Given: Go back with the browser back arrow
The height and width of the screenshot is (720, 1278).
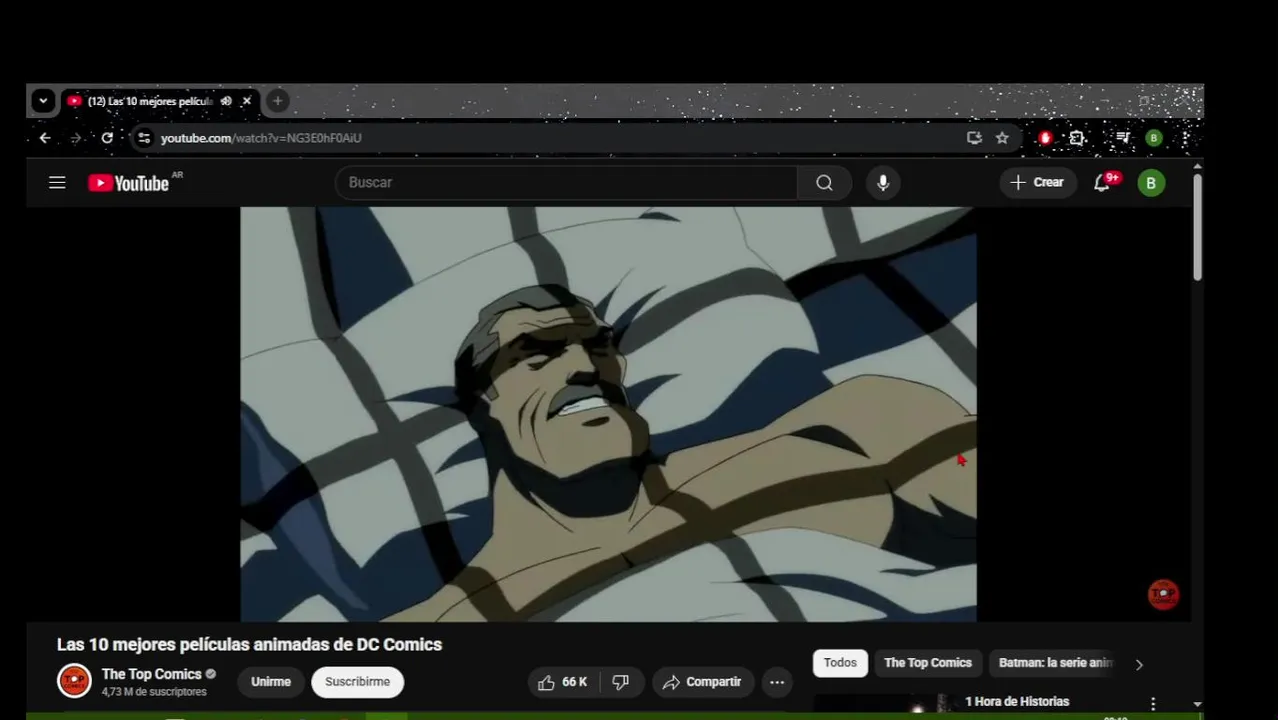Looking at the screenshot, I should (45, 138).
